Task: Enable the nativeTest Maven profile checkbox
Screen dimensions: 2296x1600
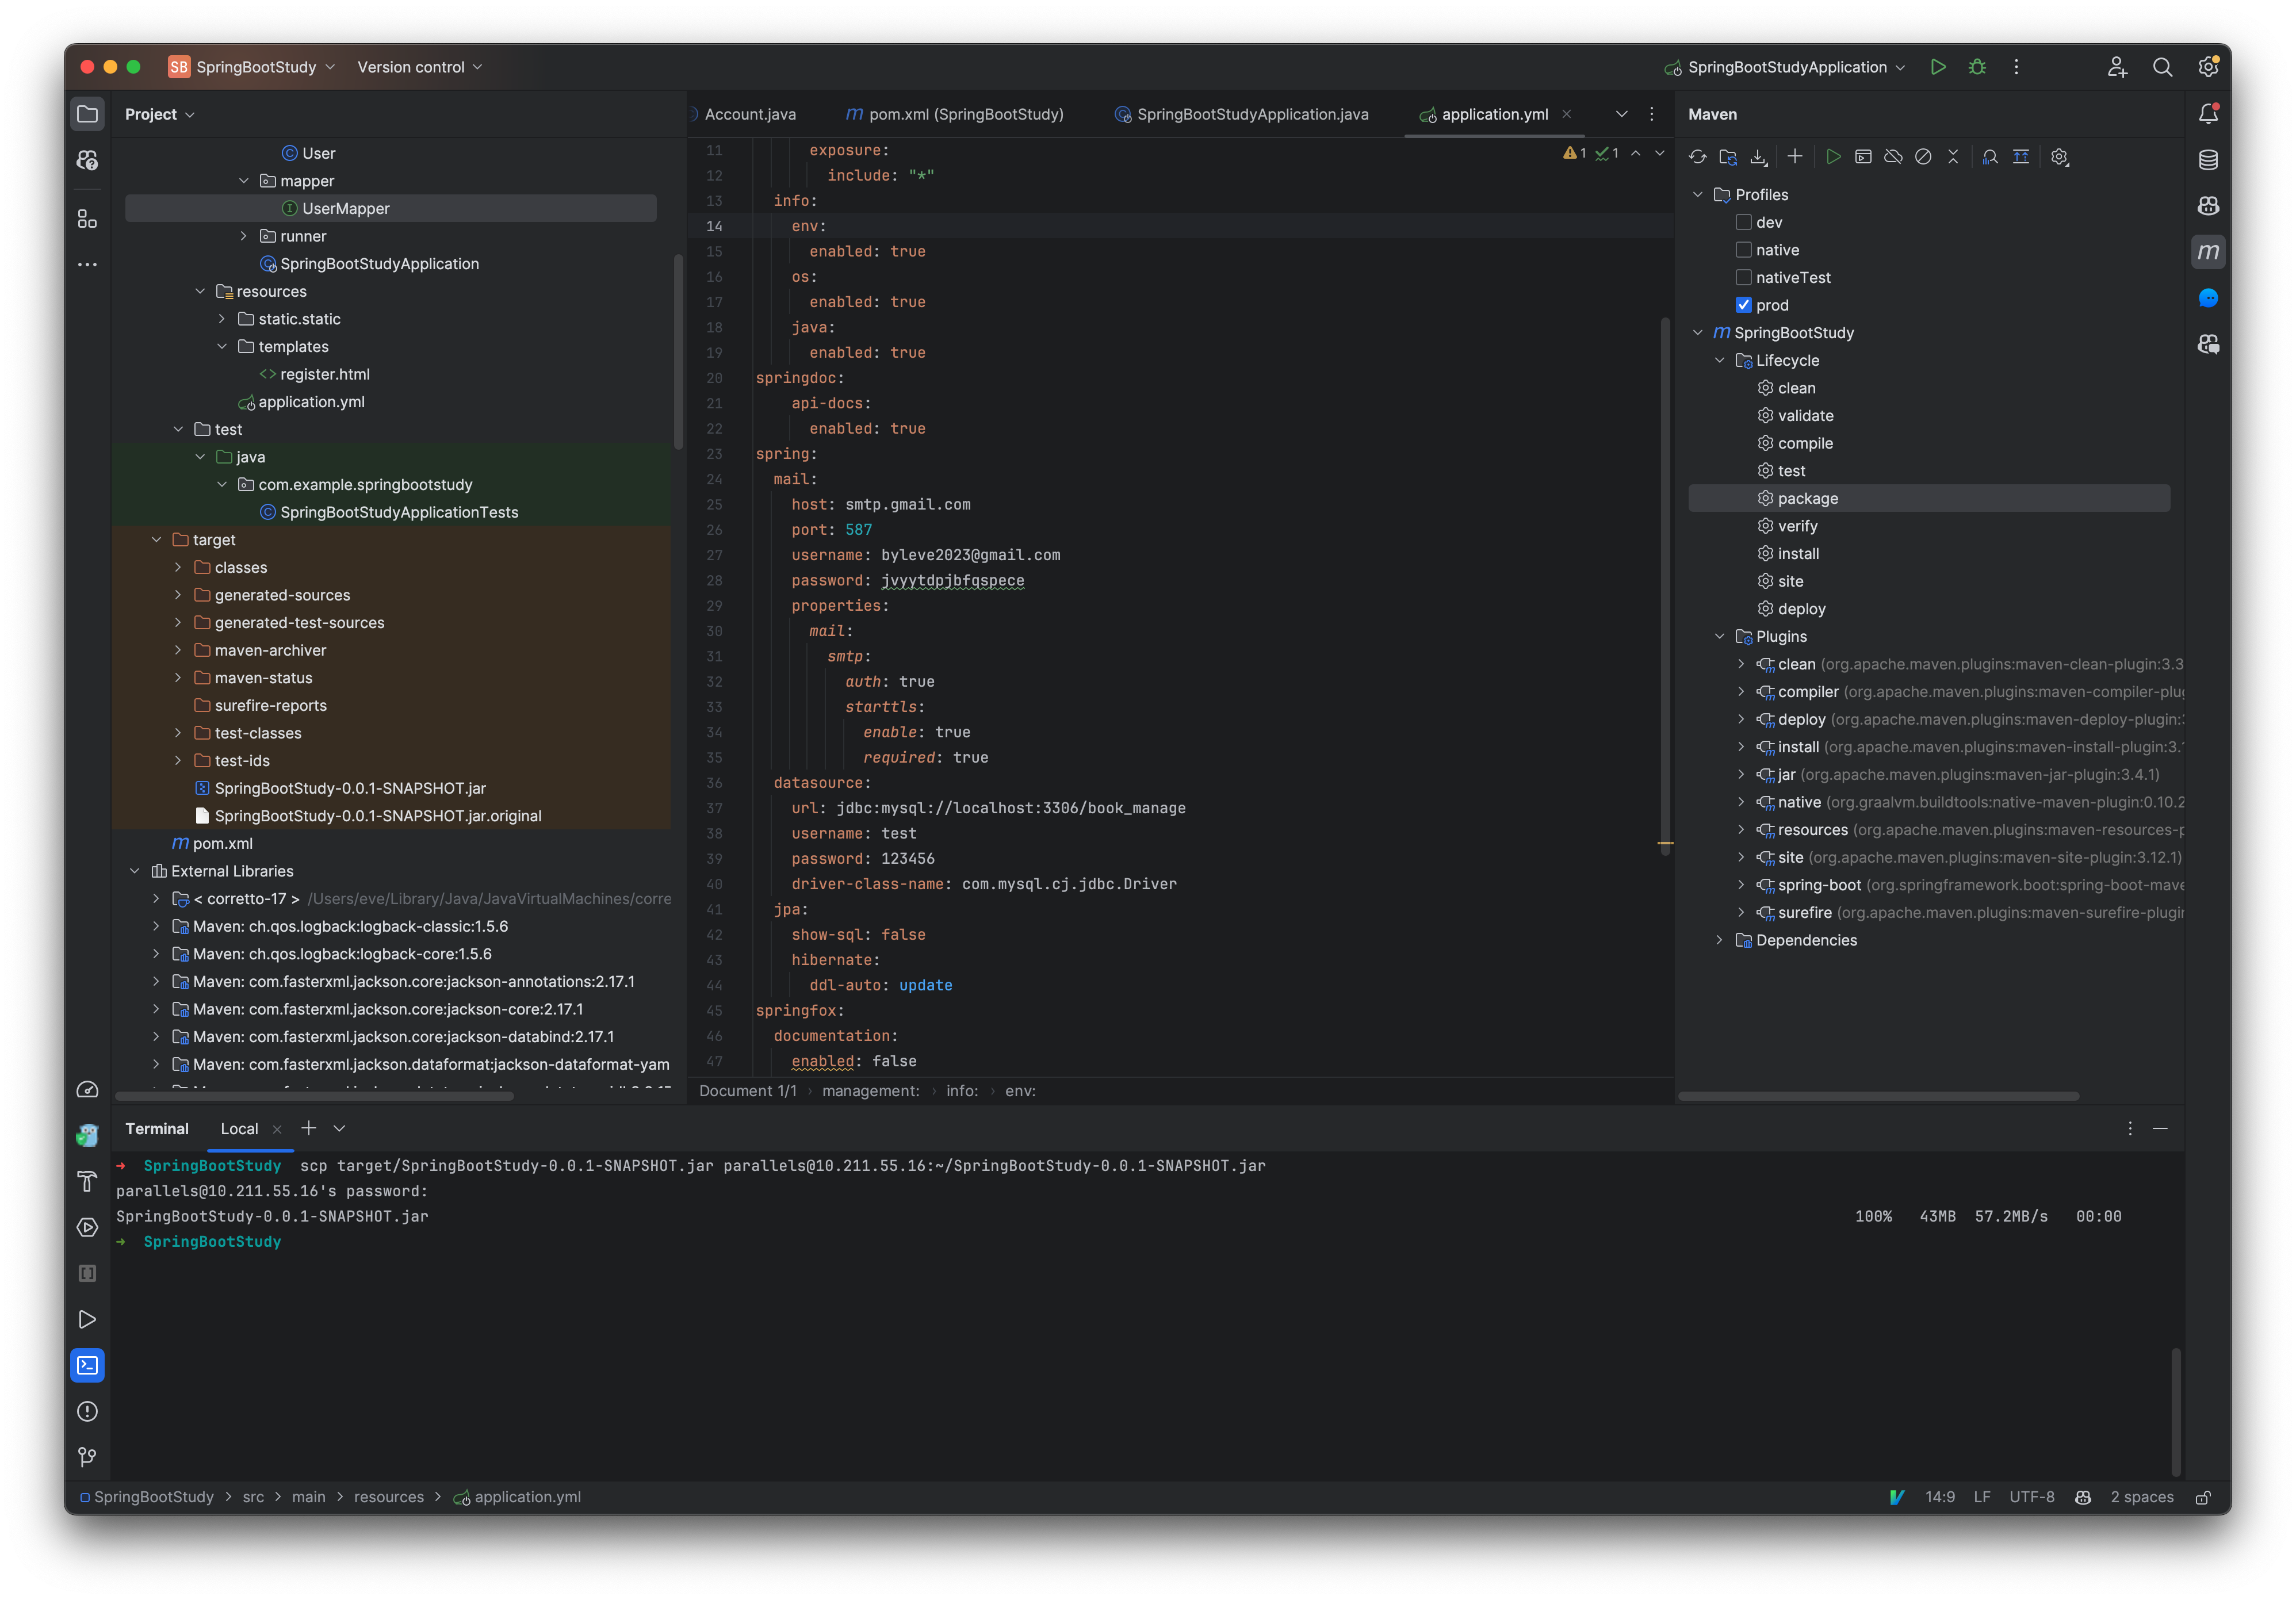Action: tap(1744, 277)
